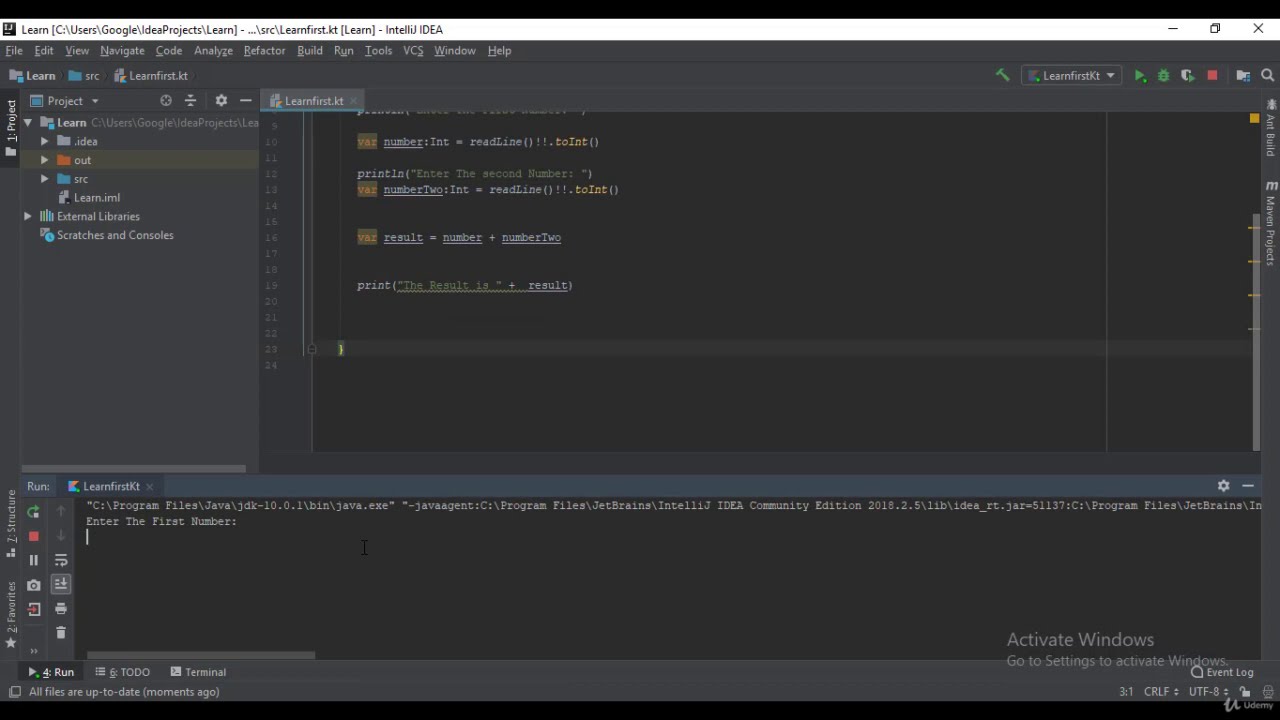Start debugging with the bug icon

[x=1163, y=76]
